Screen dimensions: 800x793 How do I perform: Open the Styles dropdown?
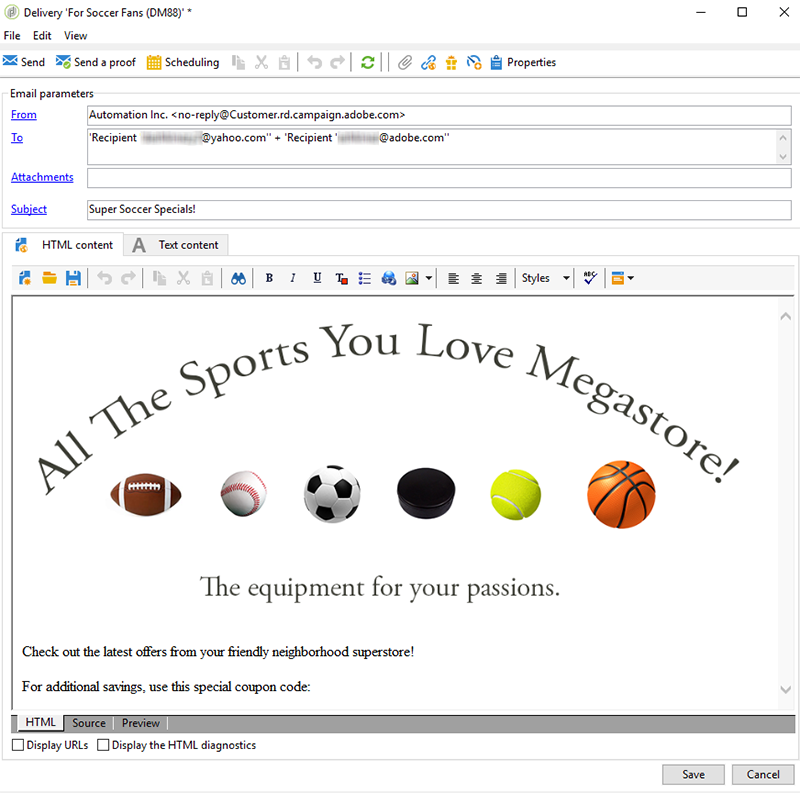[x=545, y=278]
